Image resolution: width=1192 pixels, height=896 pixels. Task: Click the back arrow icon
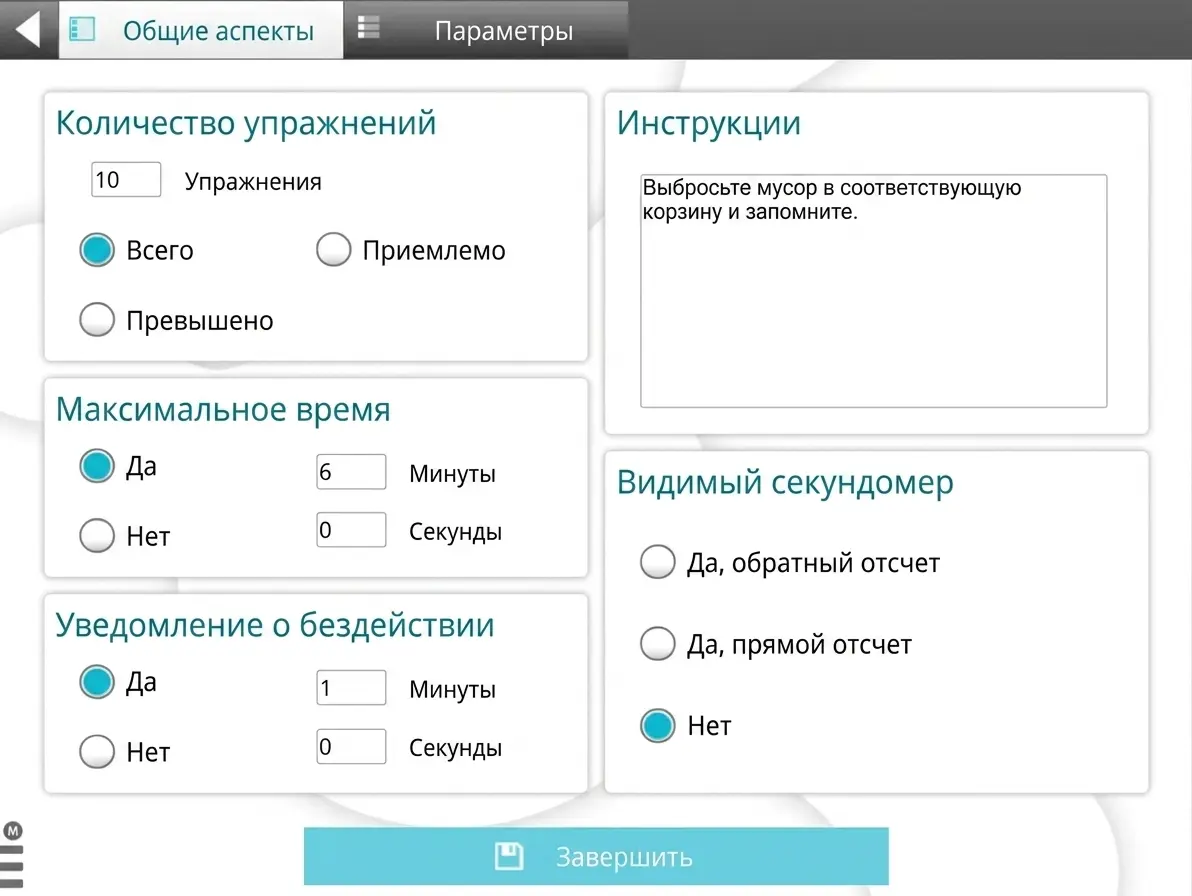click(x=28, y=30)
